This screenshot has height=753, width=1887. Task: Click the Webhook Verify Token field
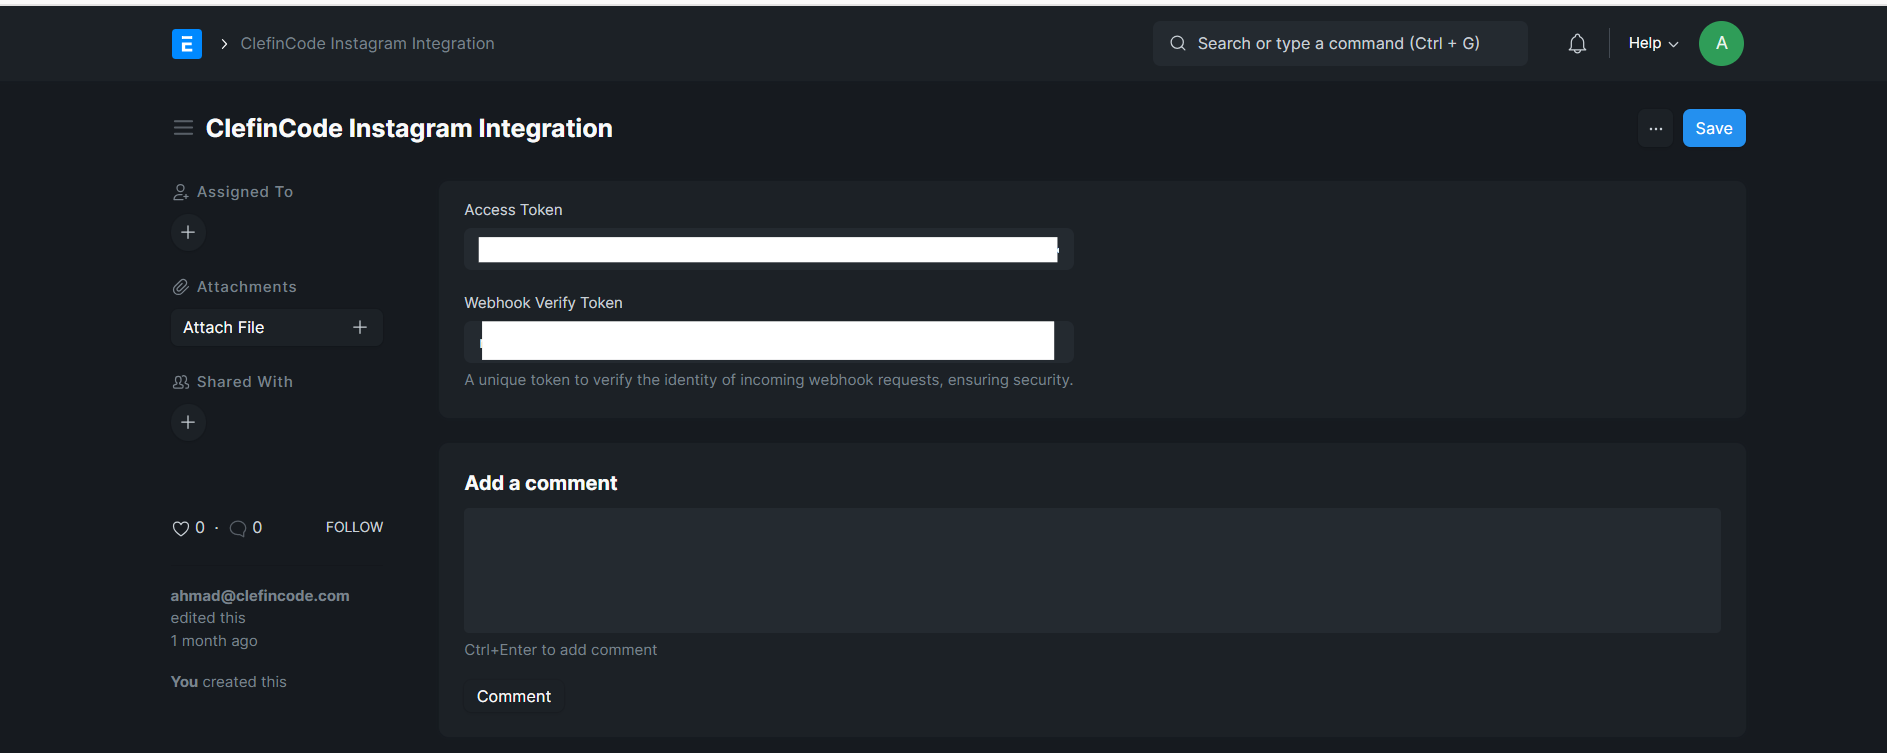click(x=768, y=341)
